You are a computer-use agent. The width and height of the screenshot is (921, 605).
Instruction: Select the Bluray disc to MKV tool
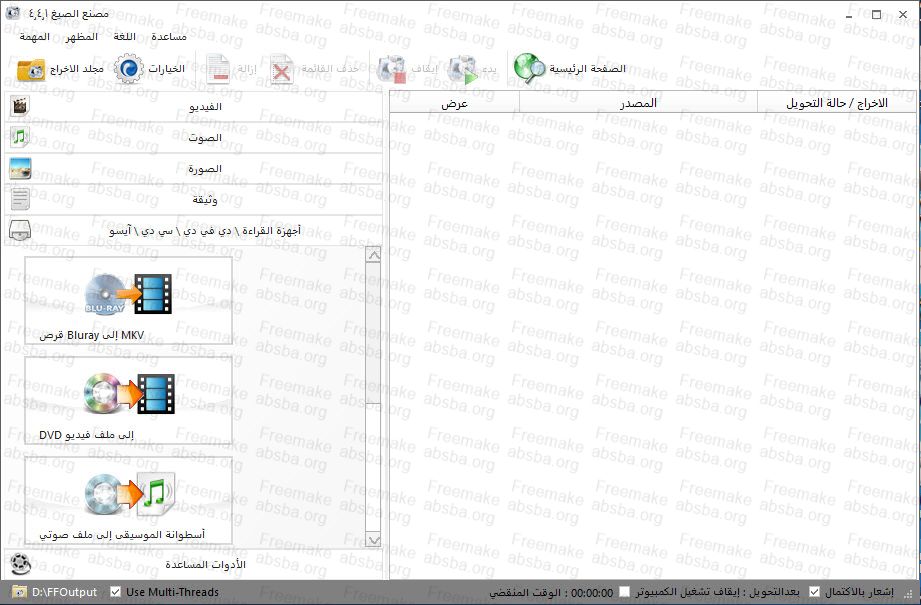(x=129, y=301)
